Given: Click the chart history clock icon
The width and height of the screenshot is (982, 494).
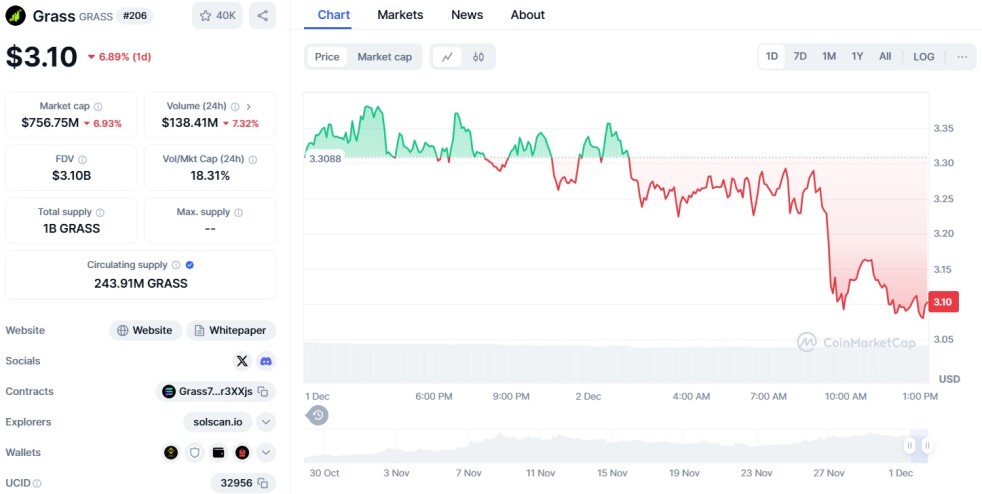Looking at the screenshot, I should point(318,415).
